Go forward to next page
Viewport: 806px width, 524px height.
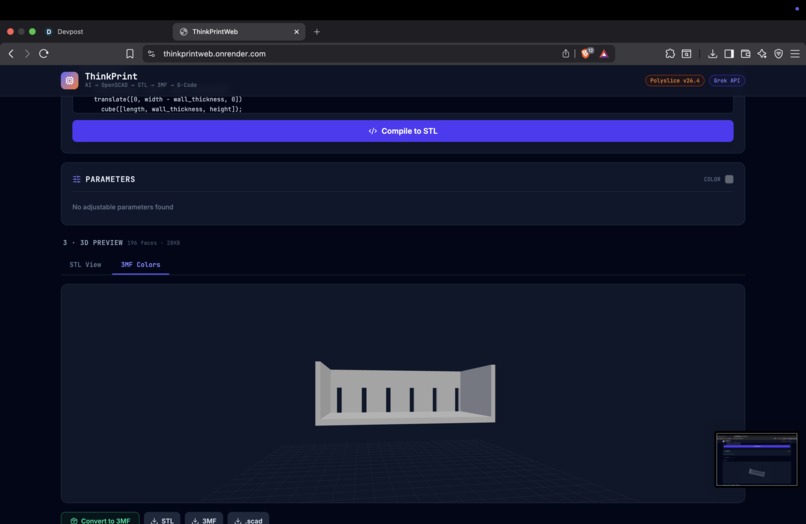27,53
